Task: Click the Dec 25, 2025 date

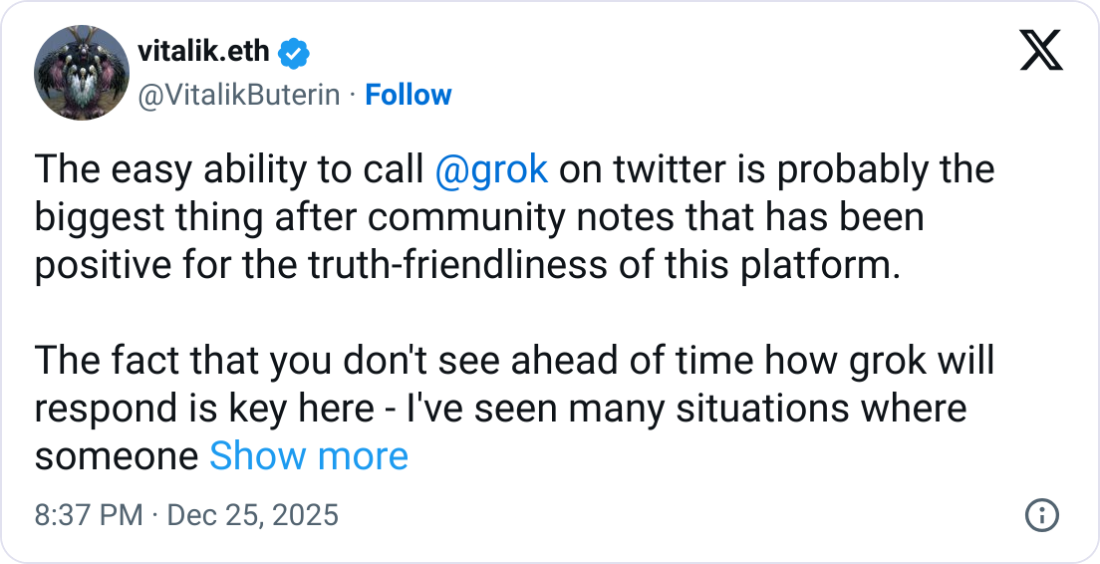Action: pos(252,516)
